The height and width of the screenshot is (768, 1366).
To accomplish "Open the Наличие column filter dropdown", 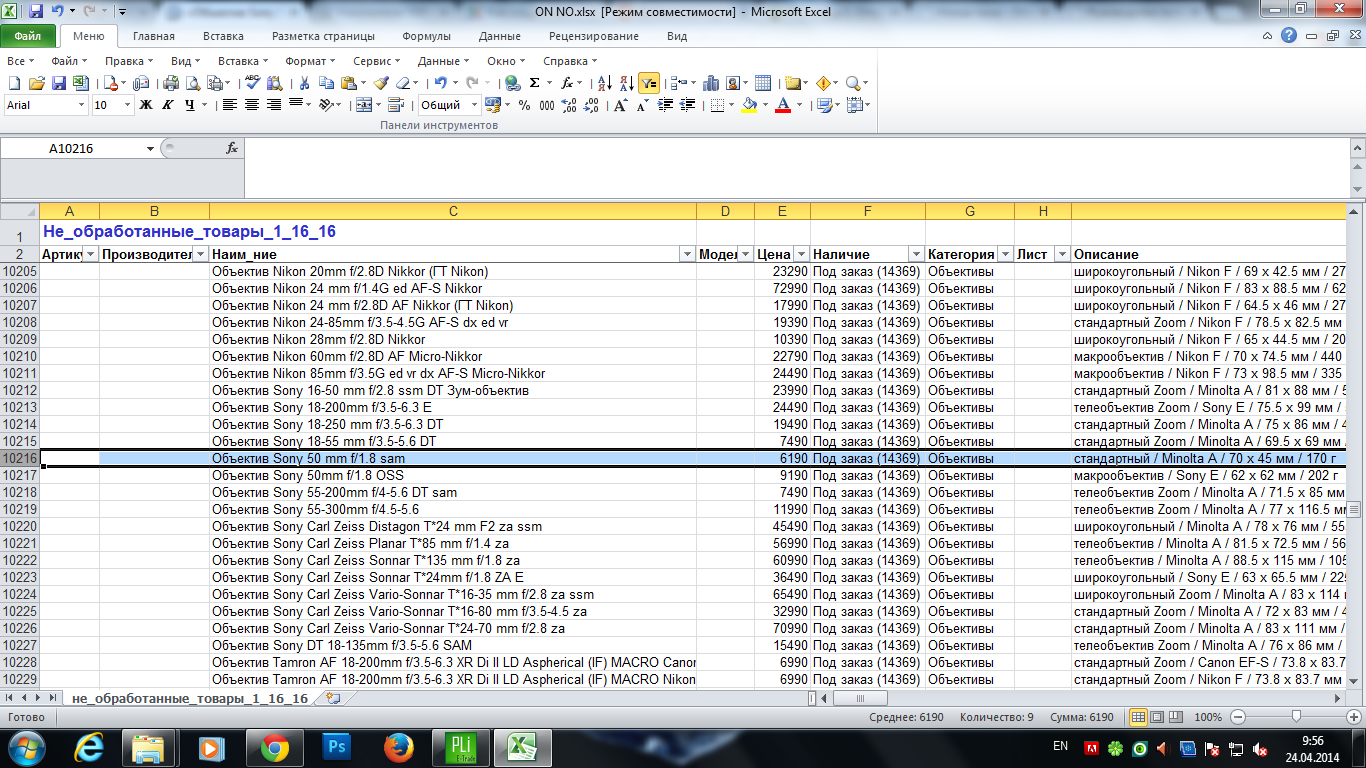I will (x=916, y=255).
